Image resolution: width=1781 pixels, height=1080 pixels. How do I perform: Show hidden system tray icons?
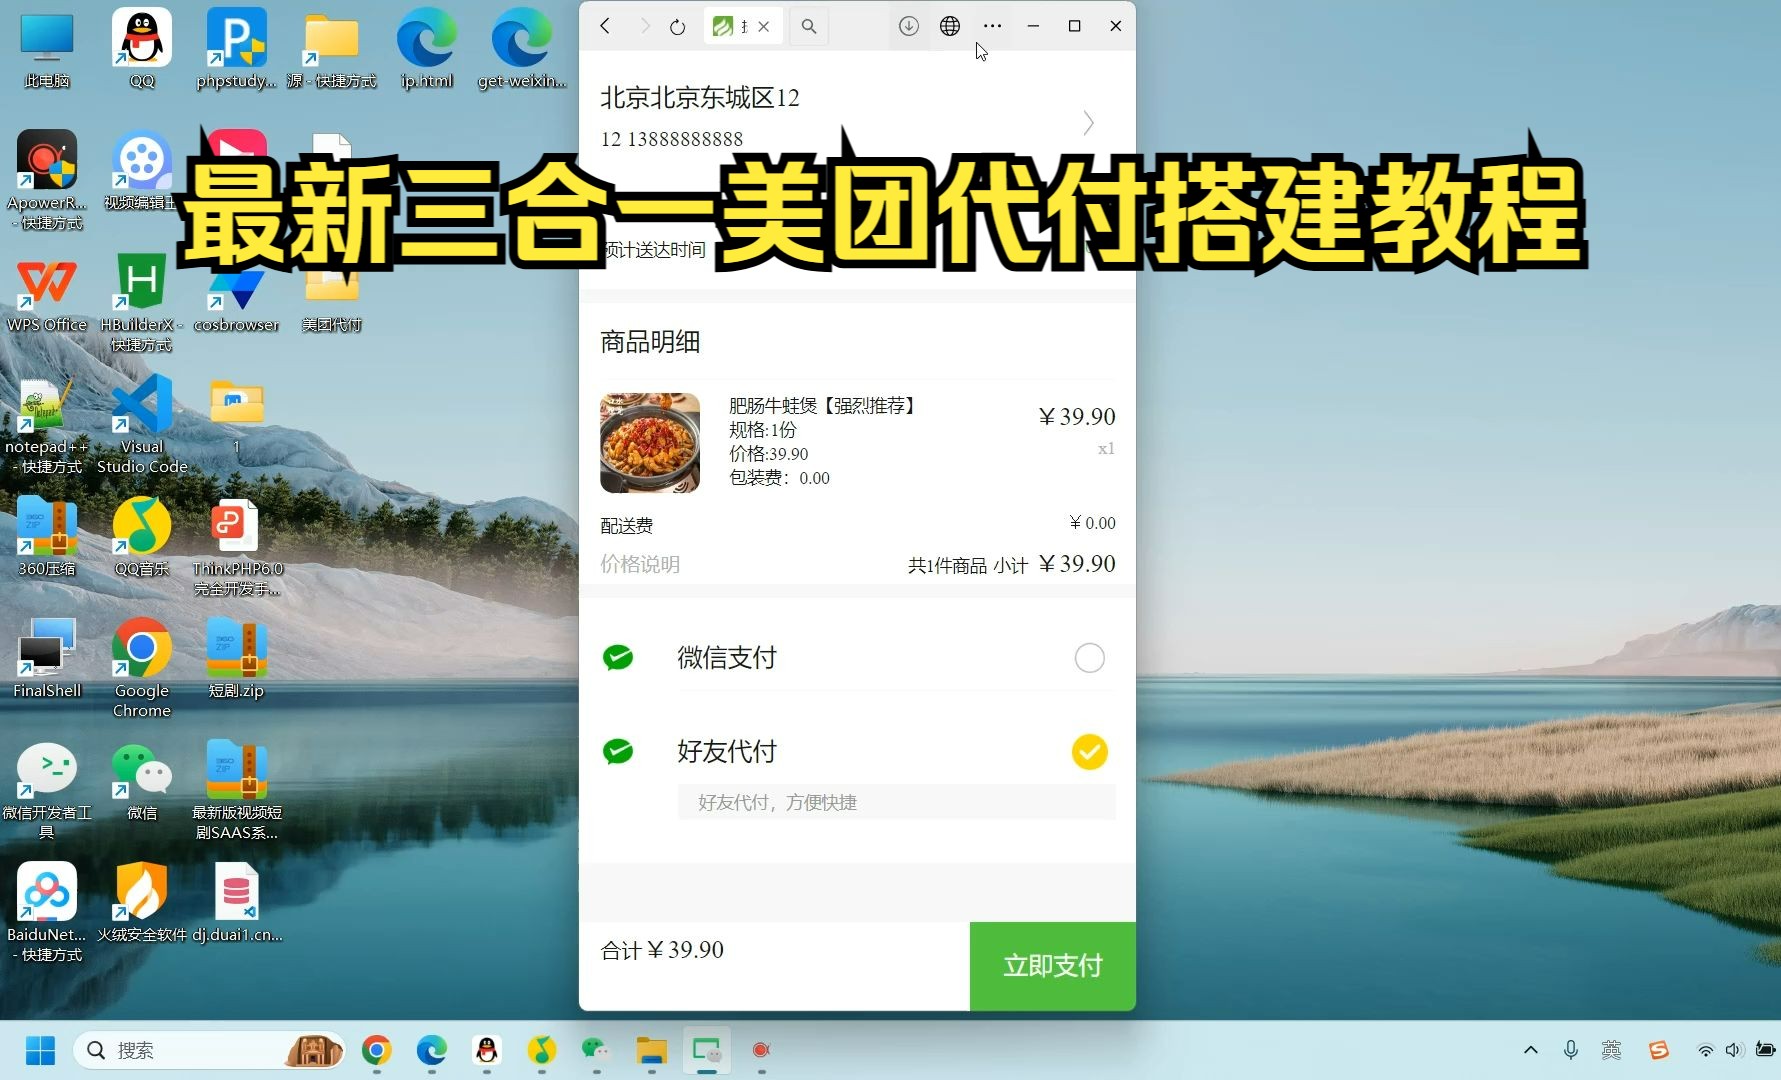click(1530, 1050)
